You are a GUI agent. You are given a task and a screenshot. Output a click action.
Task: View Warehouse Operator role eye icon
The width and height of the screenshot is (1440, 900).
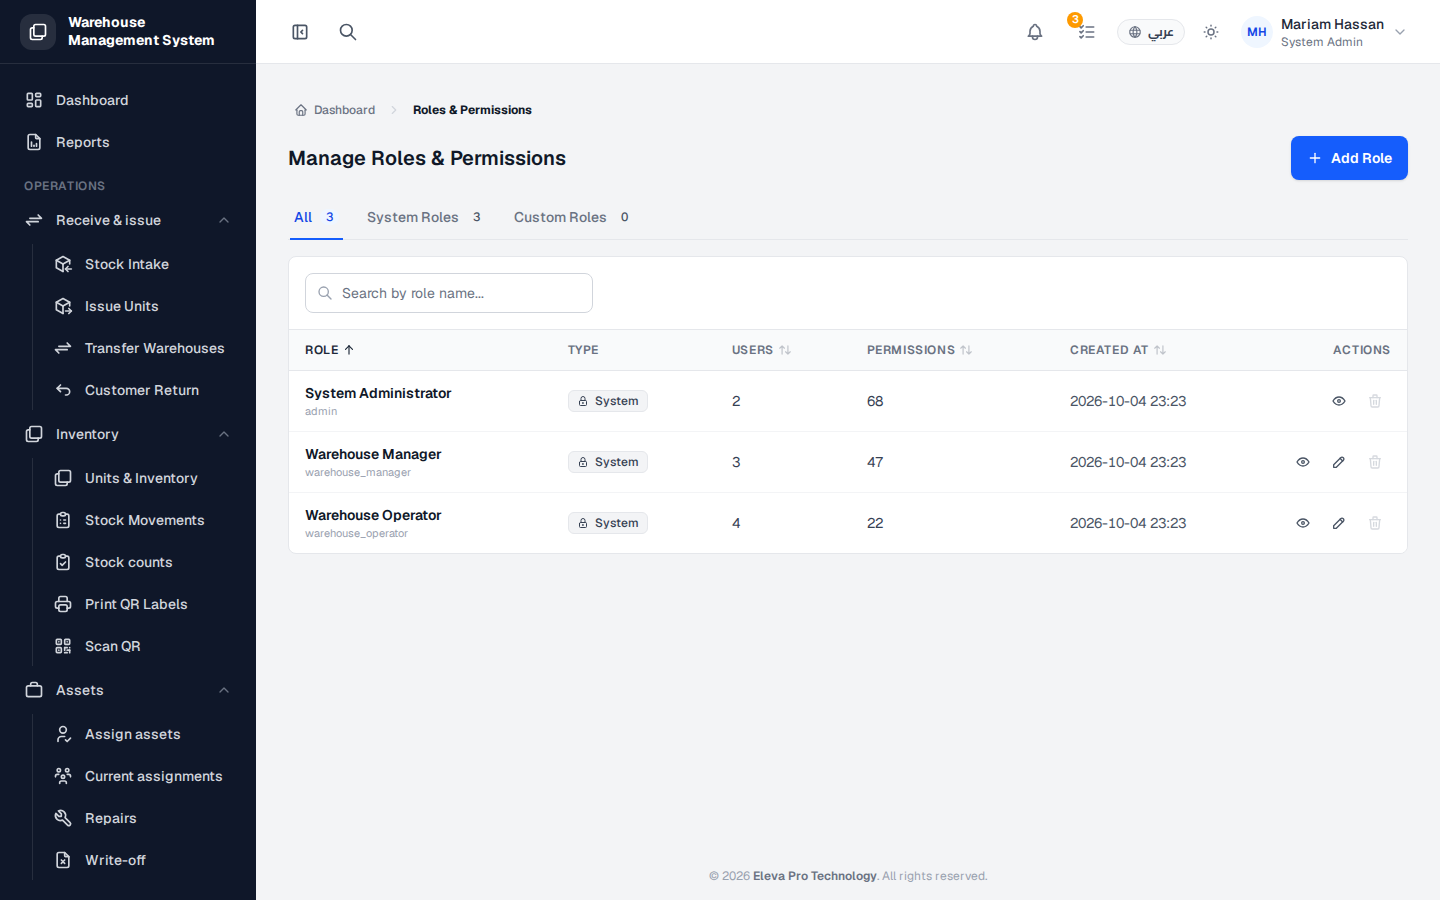click(x=1303, y=523)
